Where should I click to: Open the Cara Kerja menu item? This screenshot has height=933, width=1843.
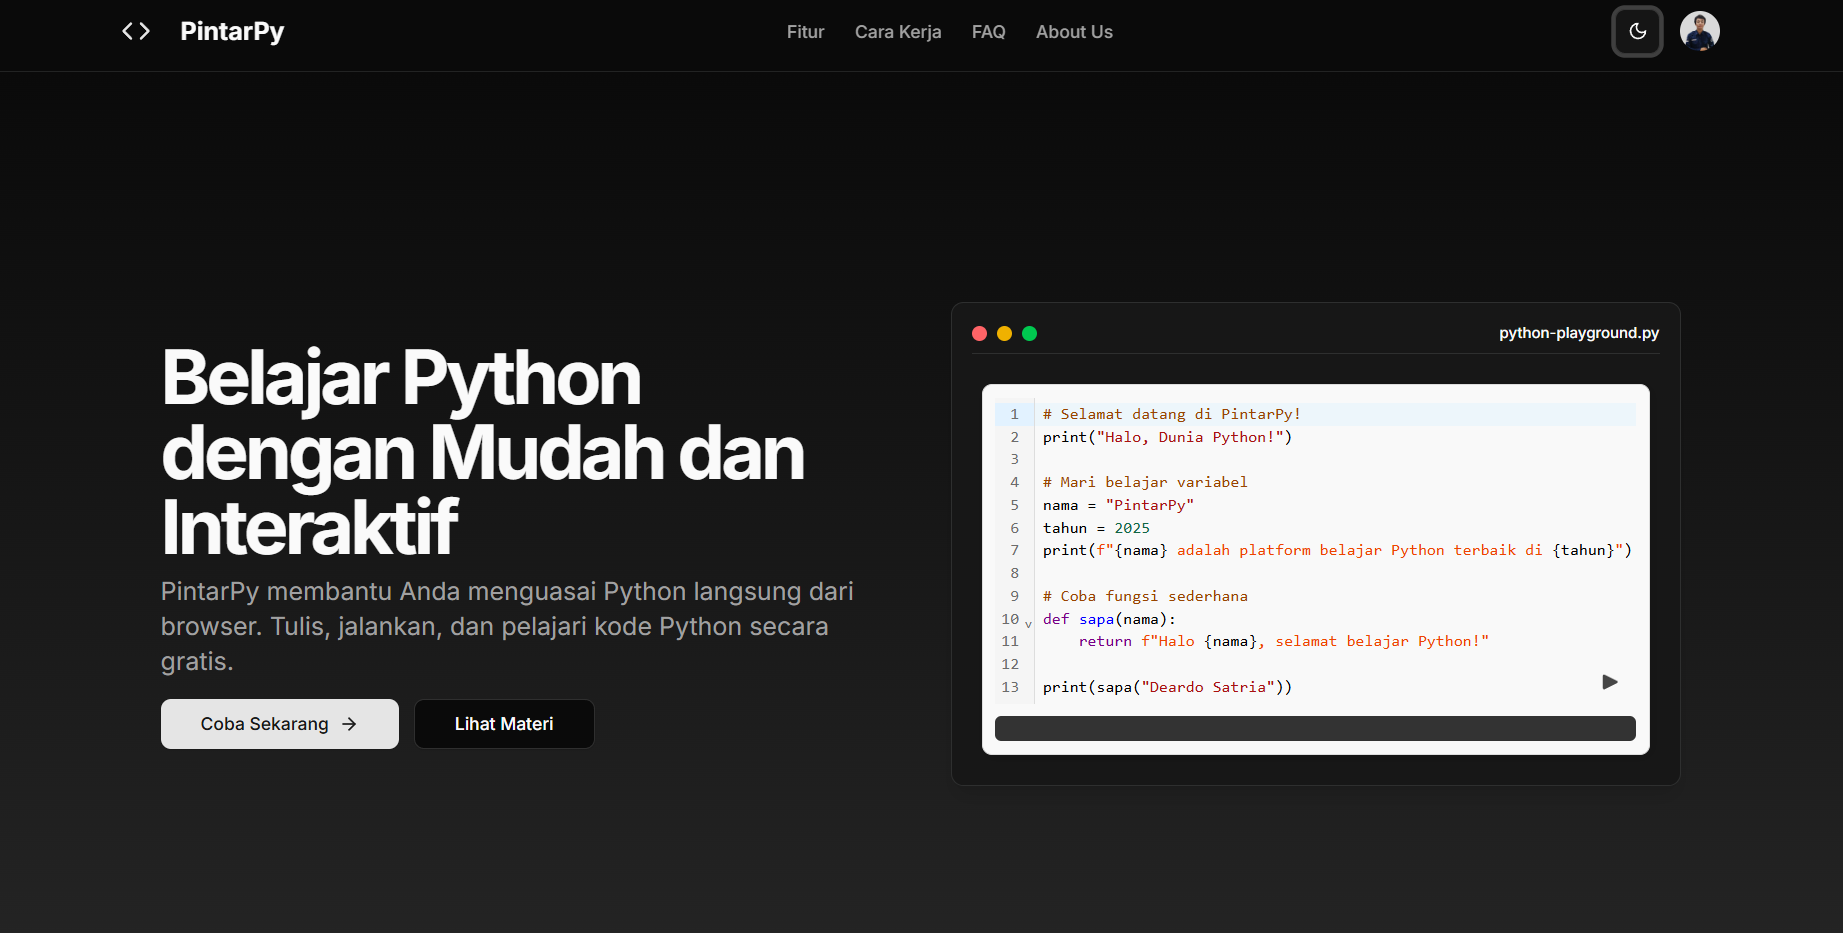(x=898, y=32)
